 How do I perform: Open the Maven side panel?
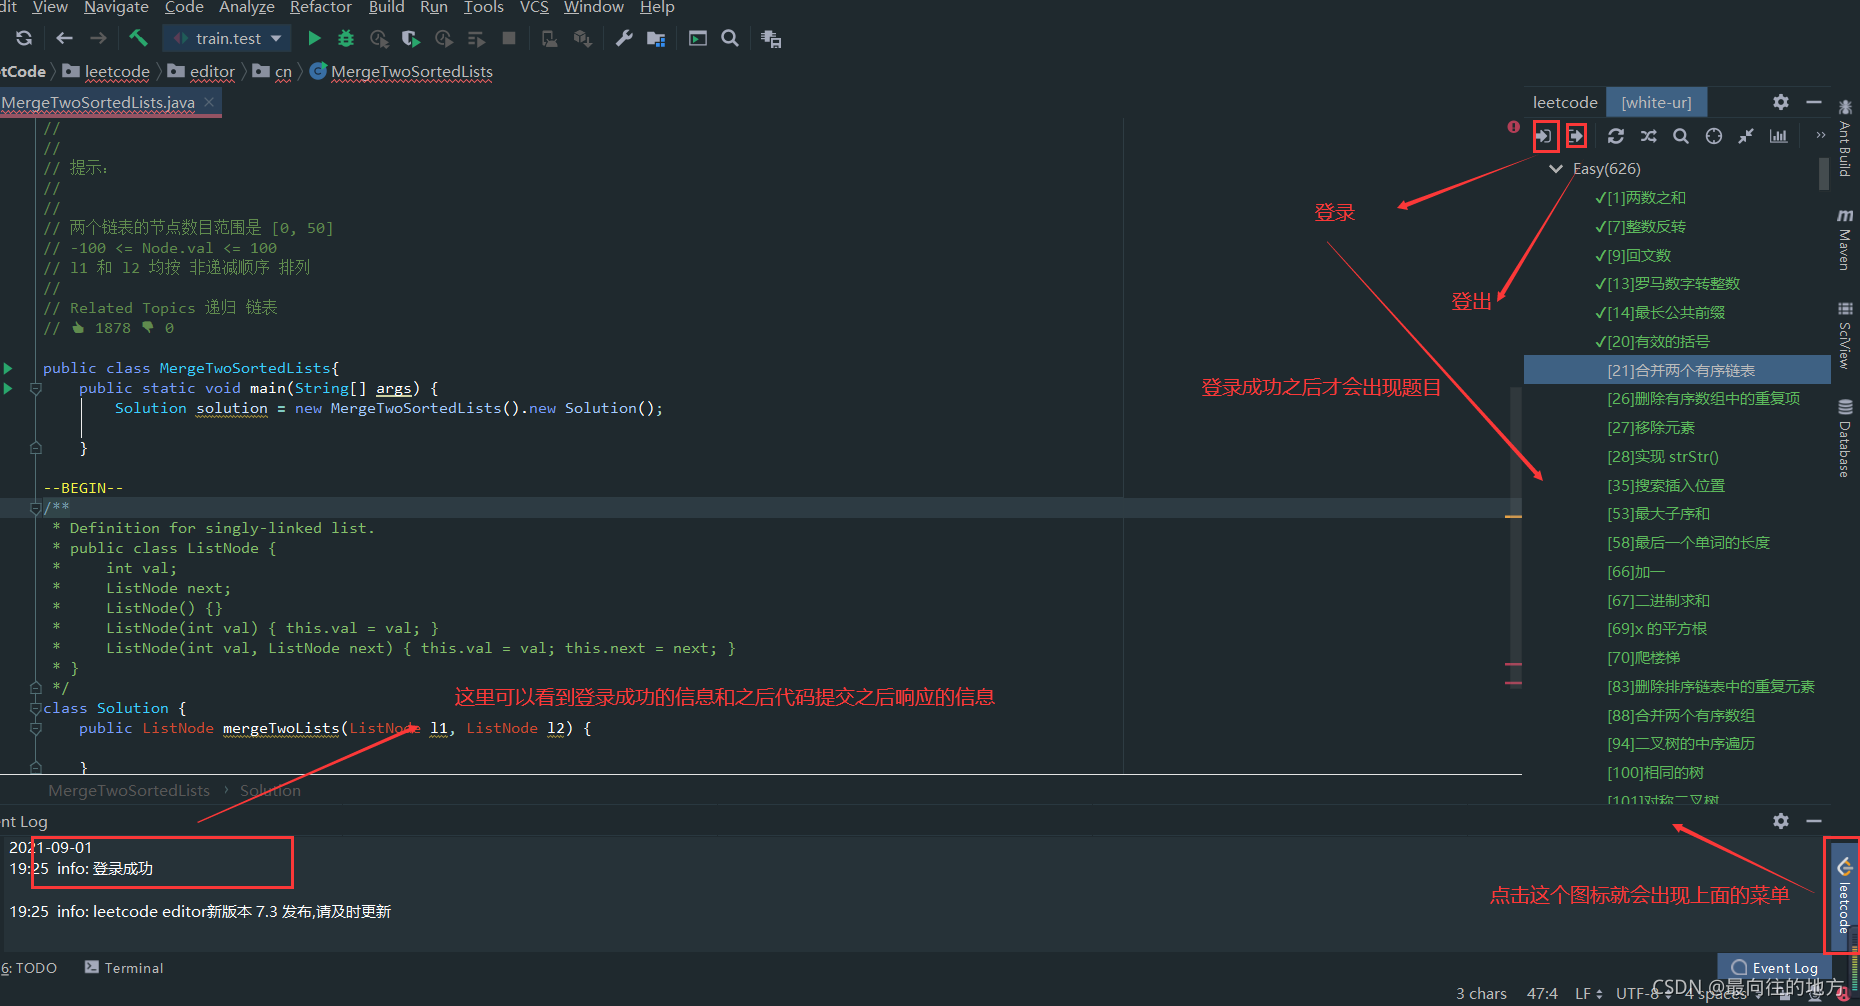tap(1845, 239)
